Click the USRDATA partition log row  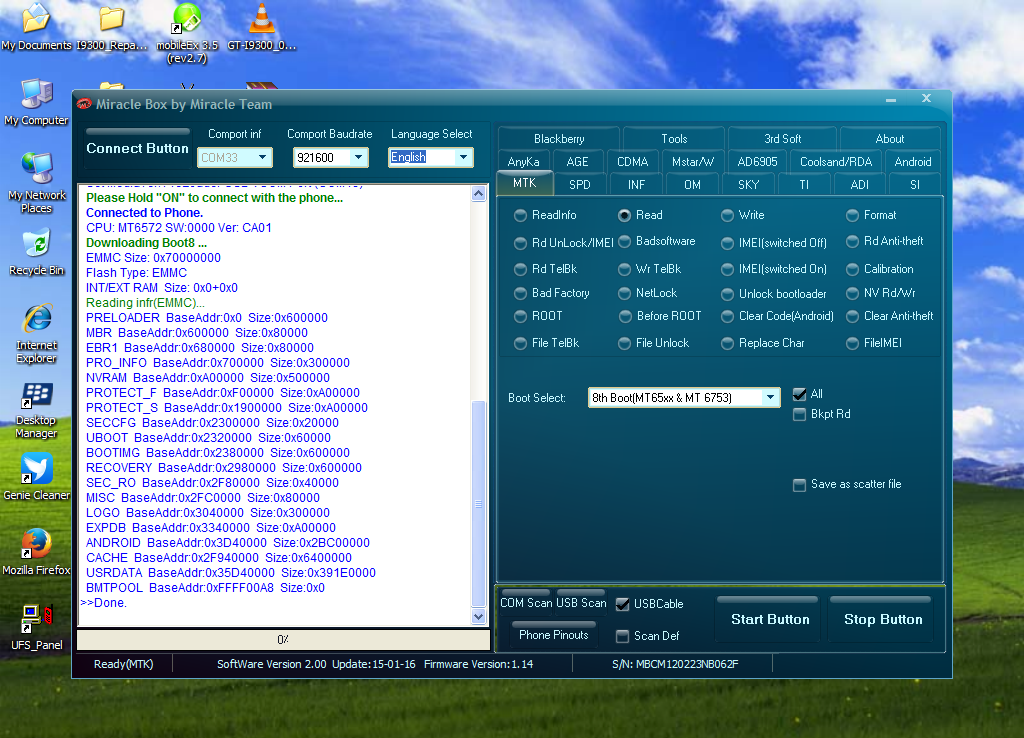pyautogui.click(x=231, y=573)
